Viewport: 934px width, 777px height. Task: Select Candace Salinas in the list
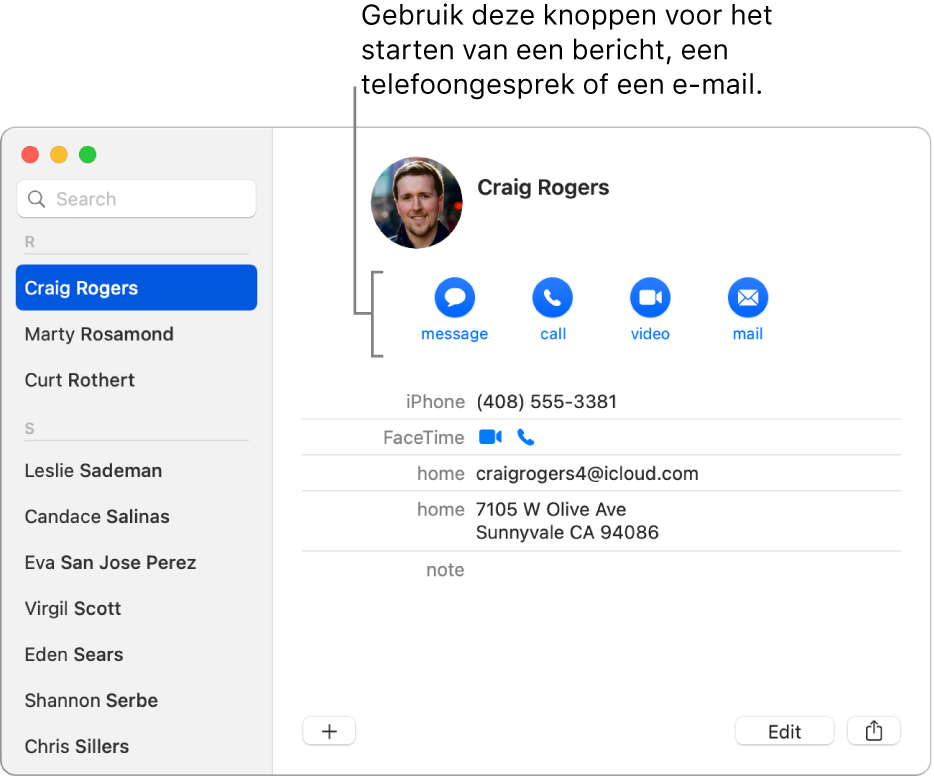click(x=136, y=516)
